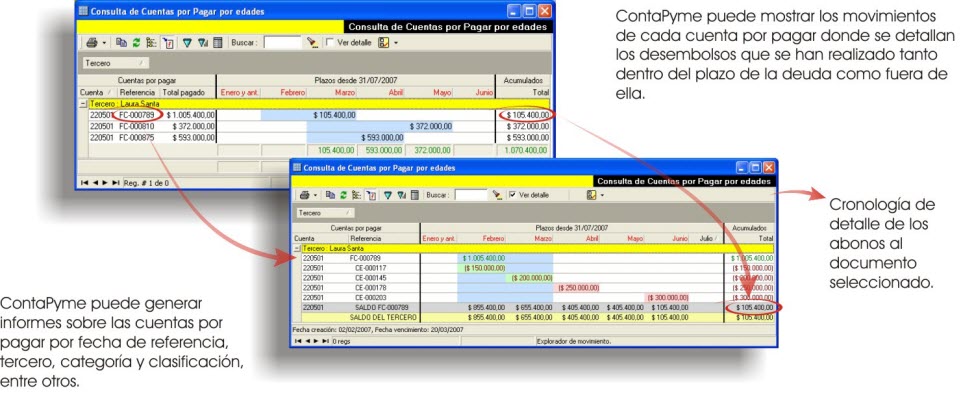Click the filter funnel icon in the lower window
Image resolution: width=960 pixels, height=393 pixels.
click(x=388, y=195)
